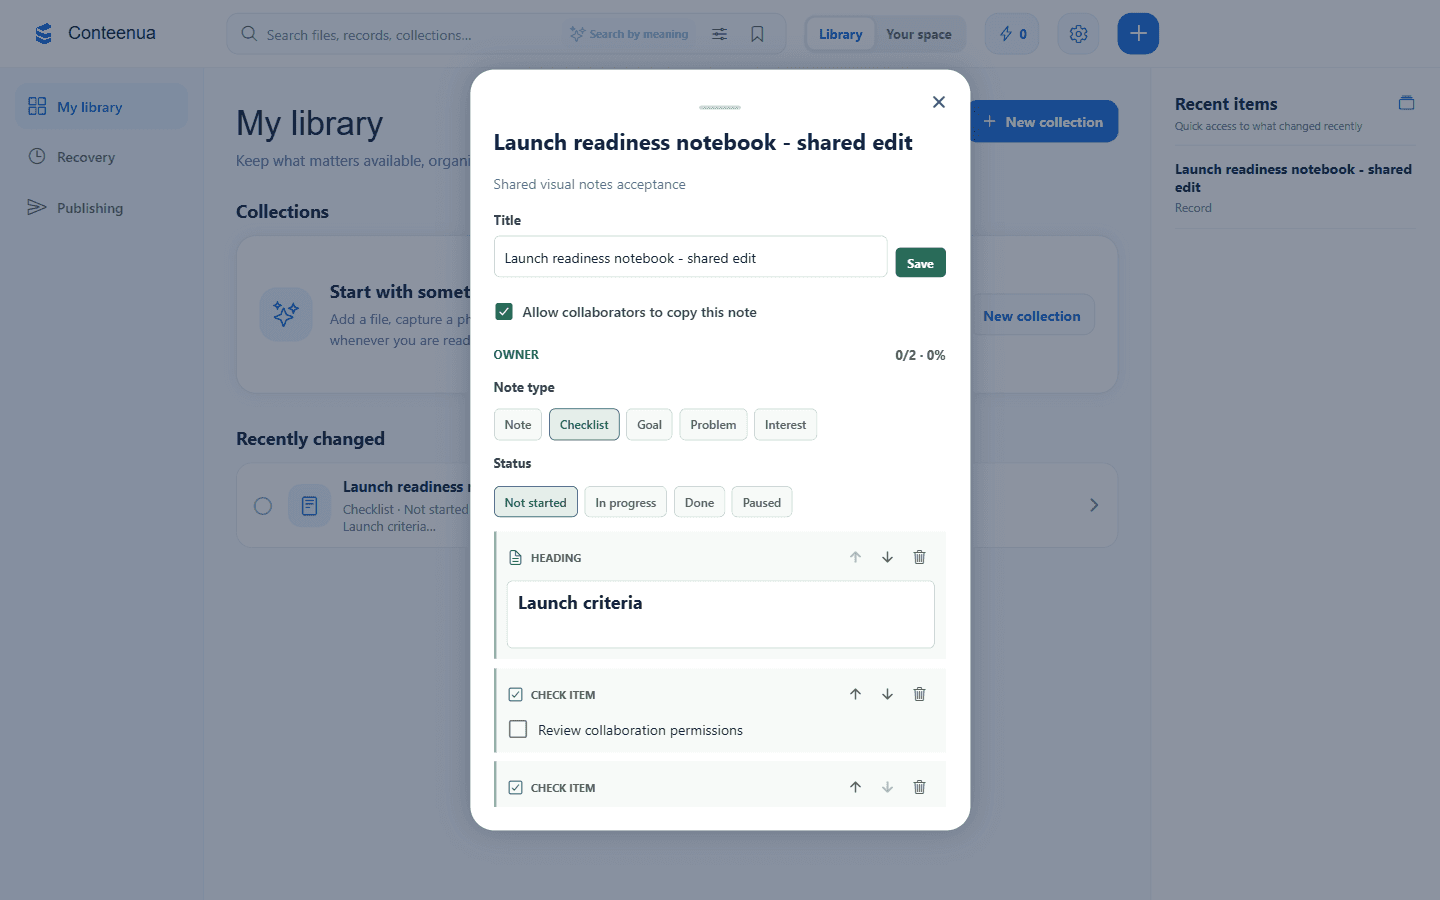Switch to Library tab

[840, 34]
